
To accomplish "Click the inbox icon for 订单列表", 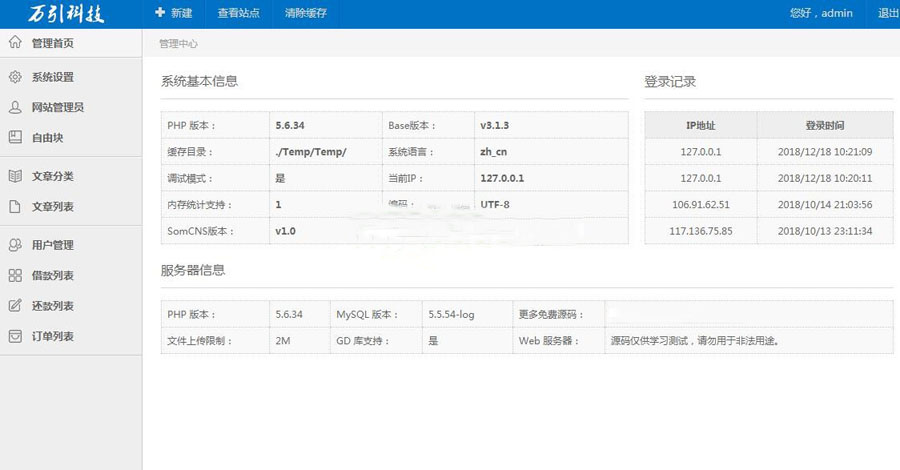I will point(15,337).
